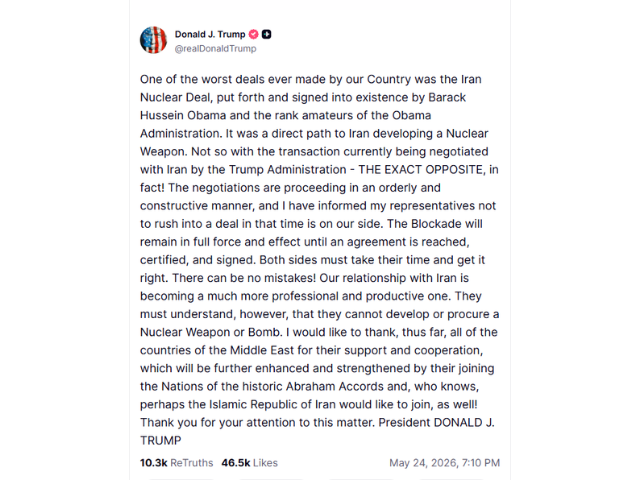This screenshot has width=640, height=480.
Task: Click the red verified checkmark badge
Action: click(x=253, y=34)
